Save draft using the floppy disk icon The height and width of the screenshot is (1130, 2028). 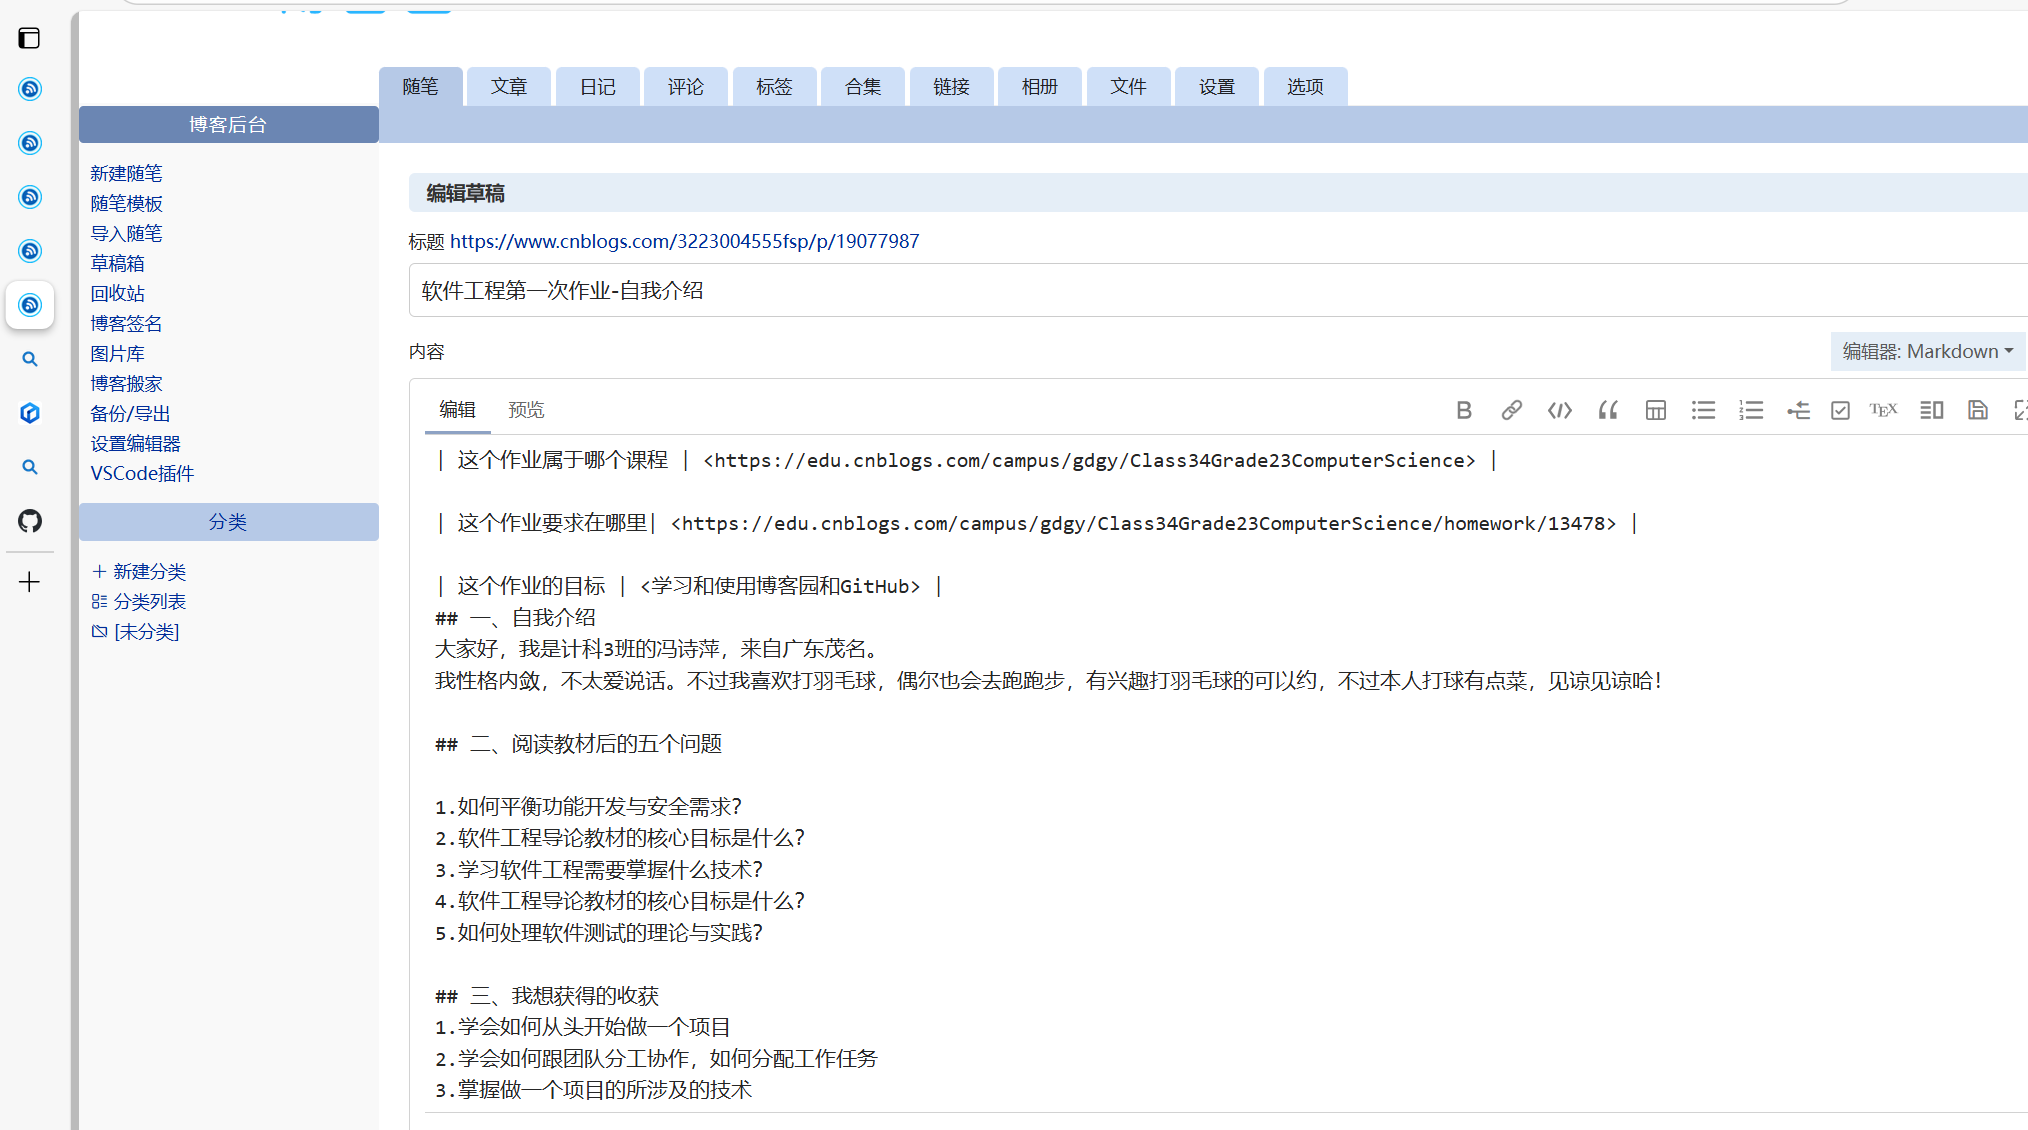point(1977,410)
